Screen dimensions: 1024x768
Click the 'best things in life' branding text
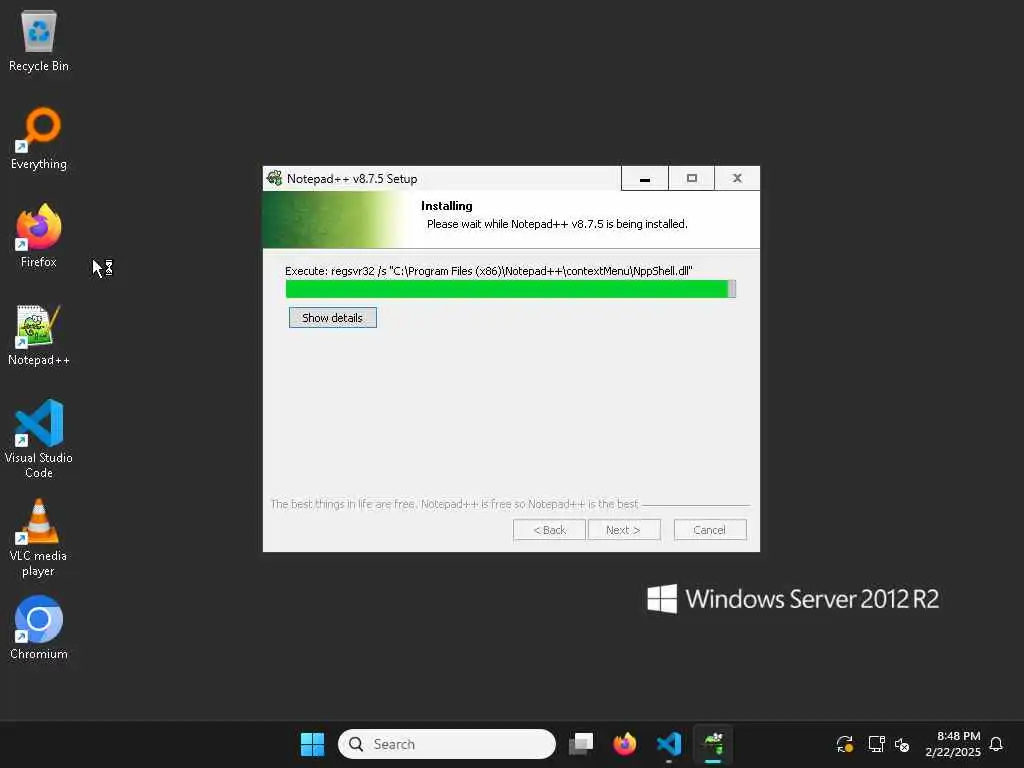click(x=455, y=504)
